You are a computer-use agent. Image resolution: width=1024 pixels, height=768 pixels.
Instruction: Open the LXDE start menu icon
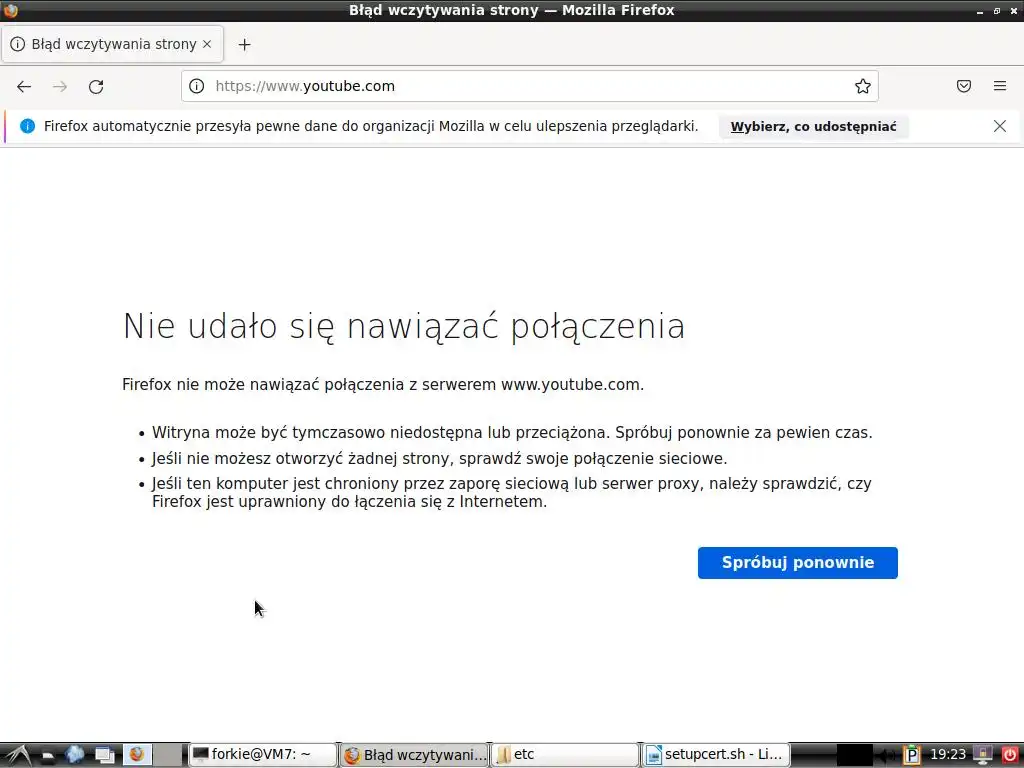click(18, 755)
